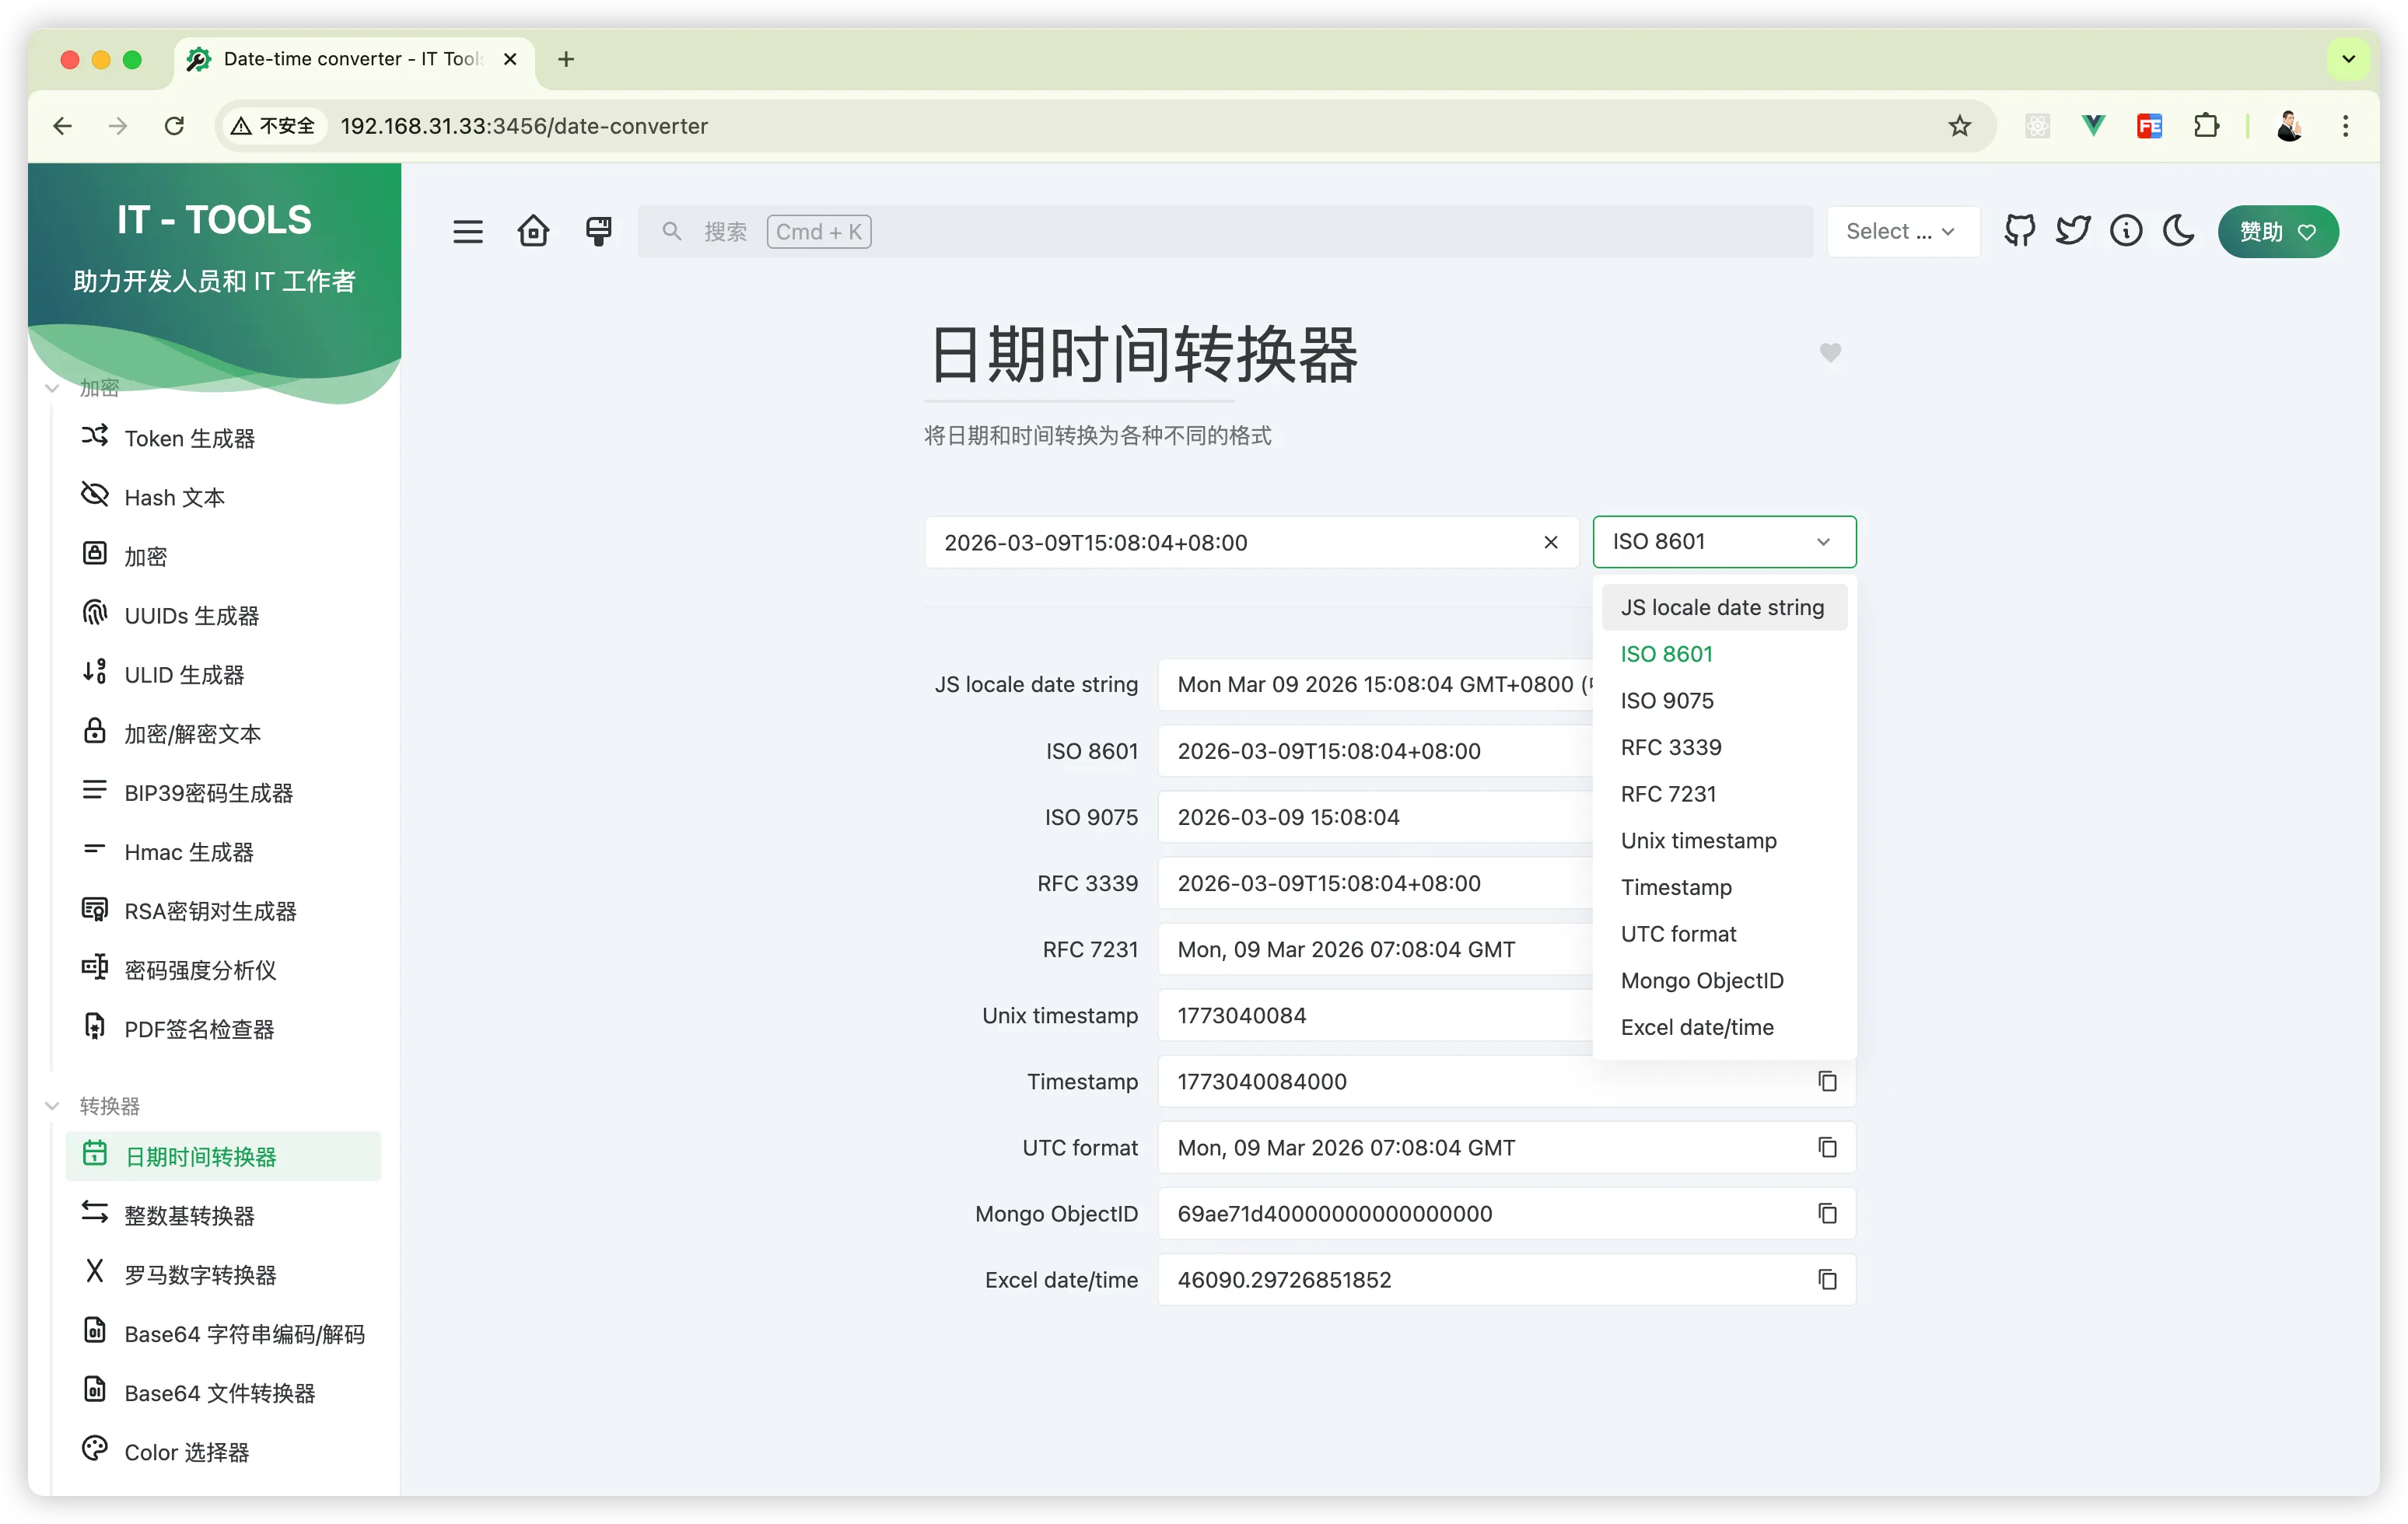Open ULID 生成器 tool
The image size is (2408, 1524).
pos(223,674)
